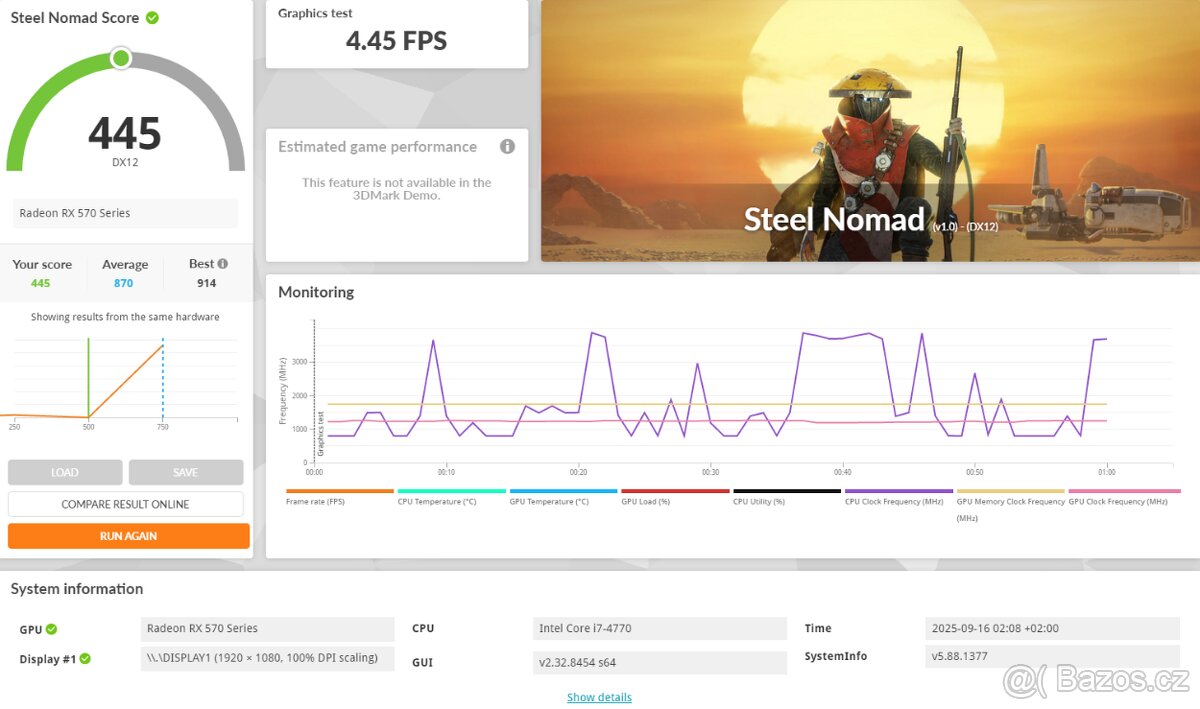The width and height of the screenshot is (1200, 709).
Task: Click the green check icon beside Display #1
Action: pyautogui.click(x=85, y=659)
